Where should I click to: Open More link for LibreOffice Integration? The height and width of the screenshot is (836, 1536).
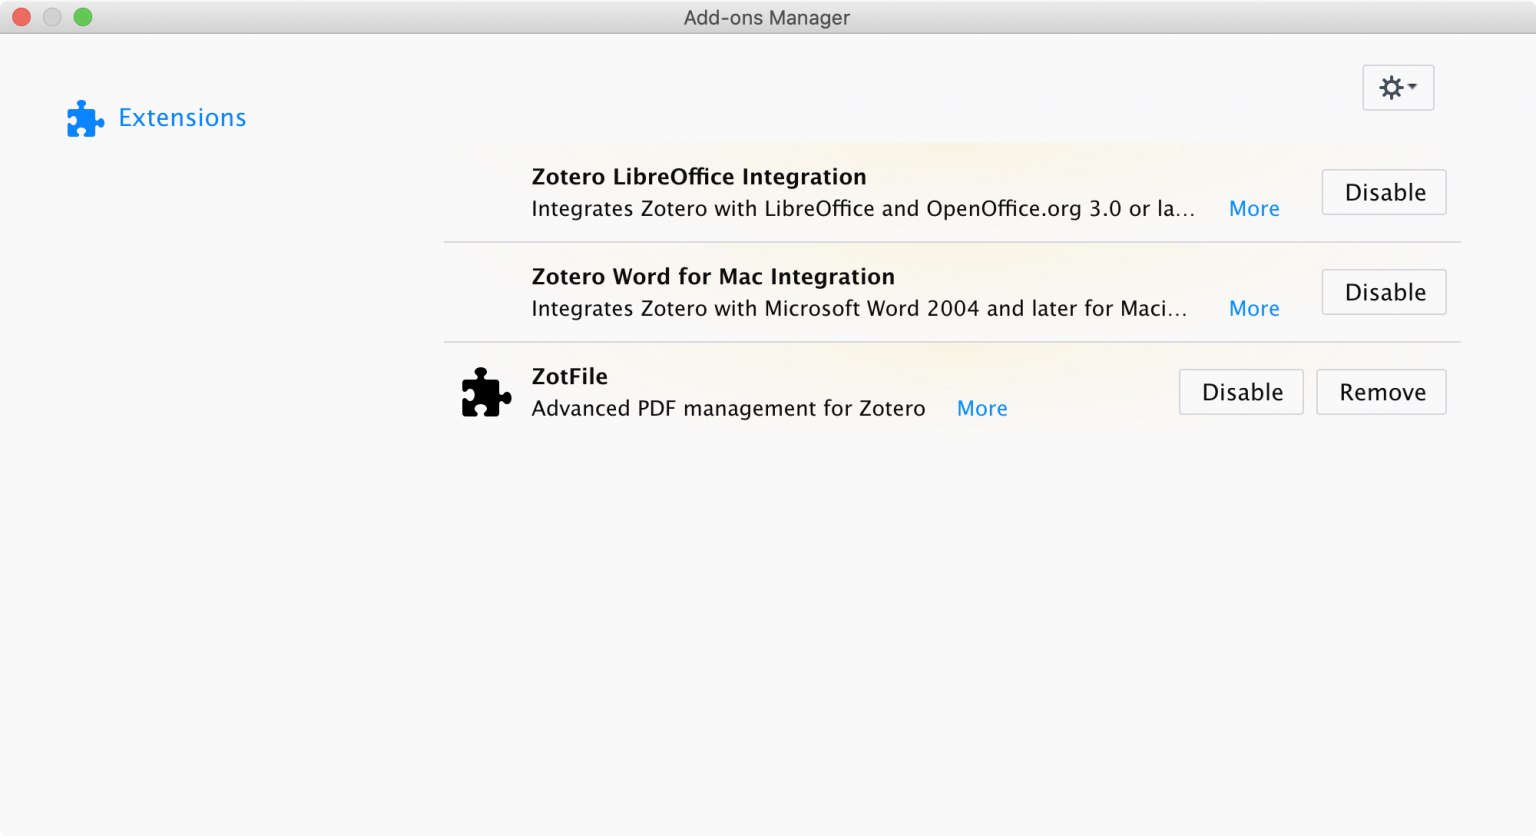[1254, 209]
